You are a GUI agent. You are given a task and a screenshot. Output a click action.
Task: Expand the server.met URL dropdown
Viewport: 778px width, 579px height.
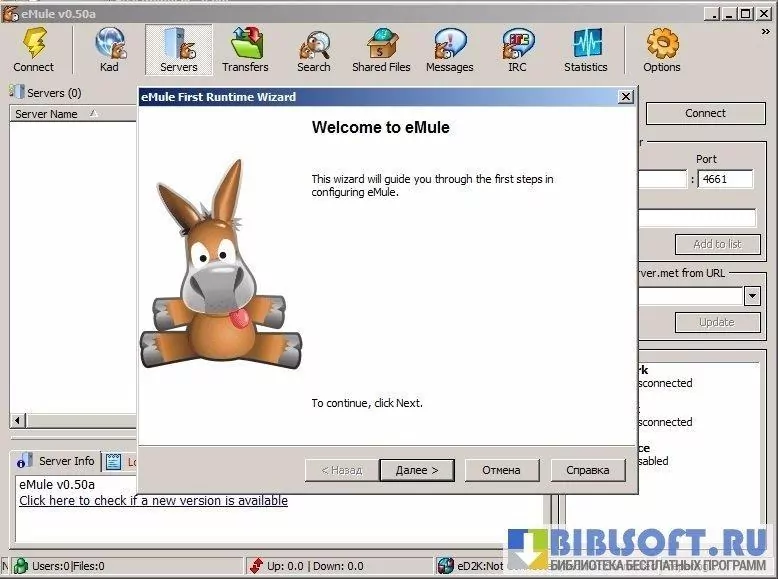tap(752, 296)
